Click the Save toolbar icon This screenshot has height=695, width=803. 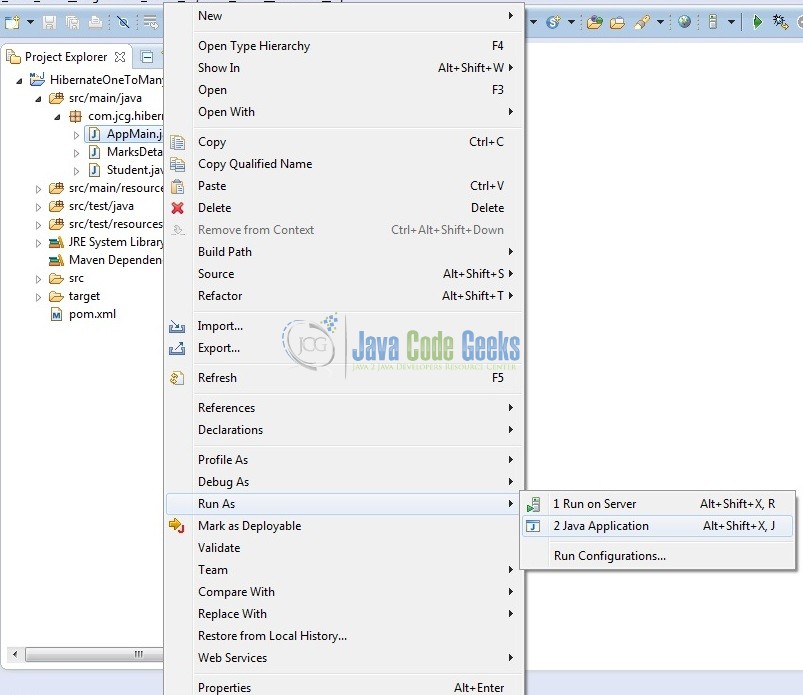click(x=49, y=22)
